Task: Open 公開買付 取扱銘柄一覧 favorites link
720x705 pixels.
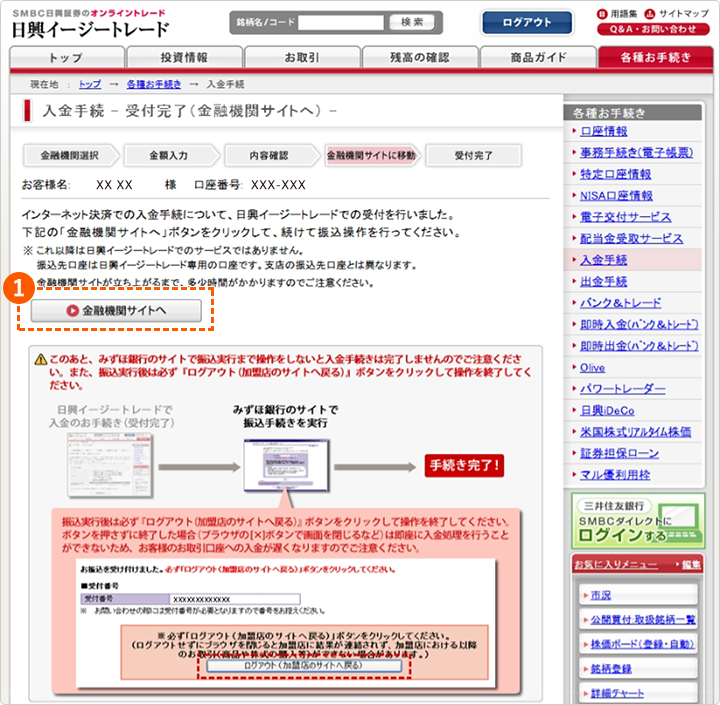Action: [x=643, y=620]
